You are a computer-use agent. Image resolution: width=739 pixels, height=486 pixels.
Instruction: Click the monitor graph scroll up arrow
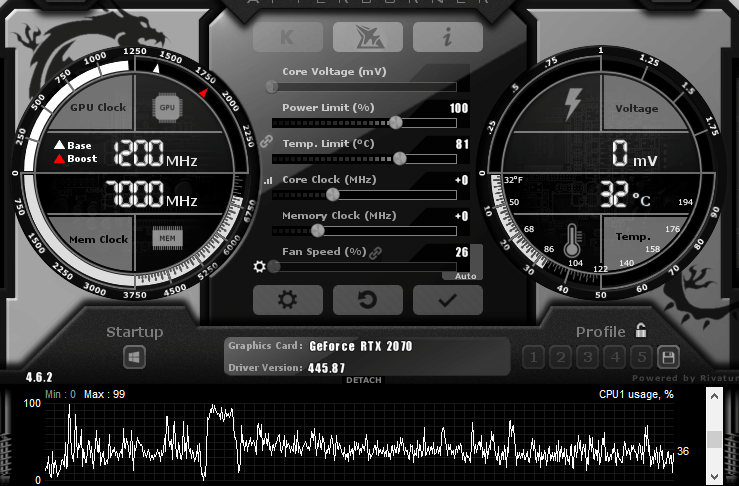714,396
